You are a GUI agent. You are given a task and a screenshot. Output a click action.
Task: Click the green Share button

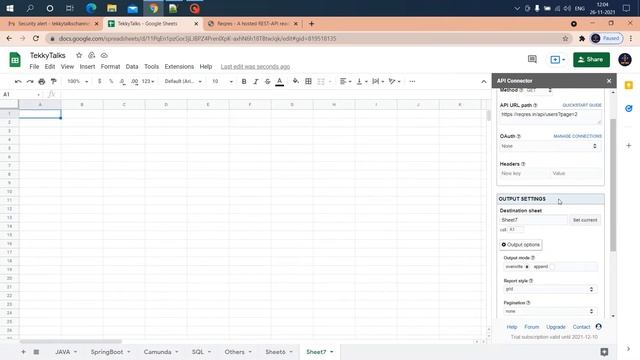(x=591, y=60)
